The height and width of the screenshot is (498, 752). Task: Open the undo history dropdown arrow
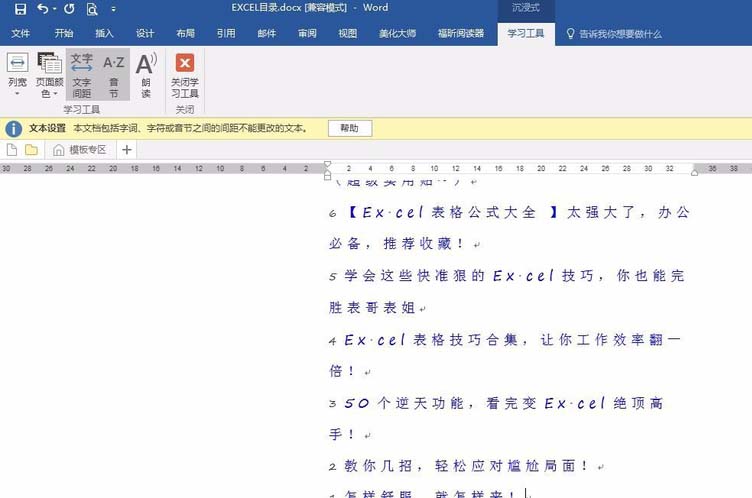54,9
